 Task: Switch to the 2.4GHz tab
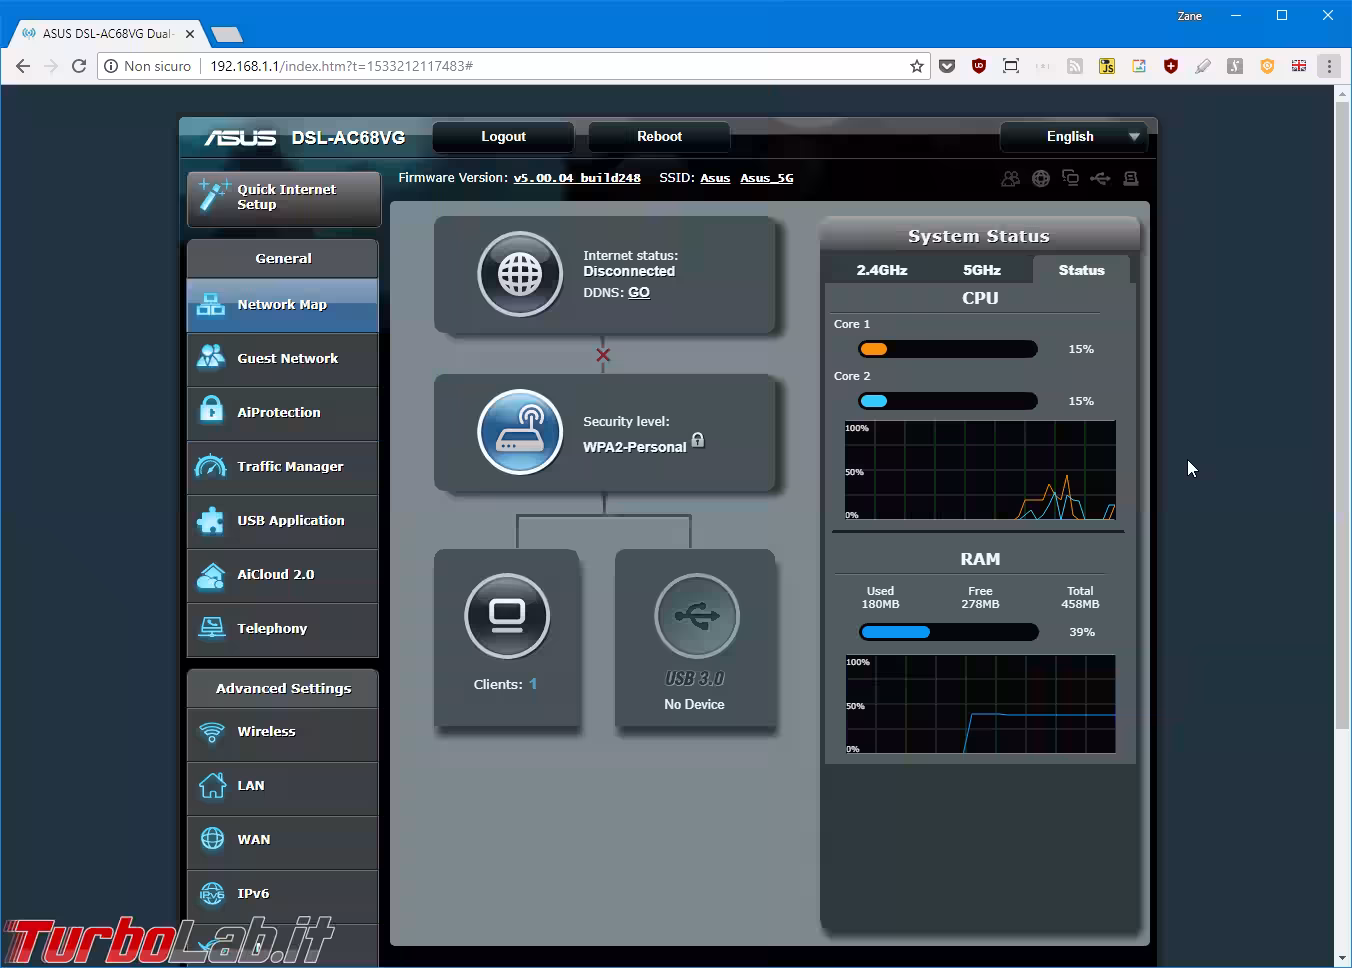881,270
